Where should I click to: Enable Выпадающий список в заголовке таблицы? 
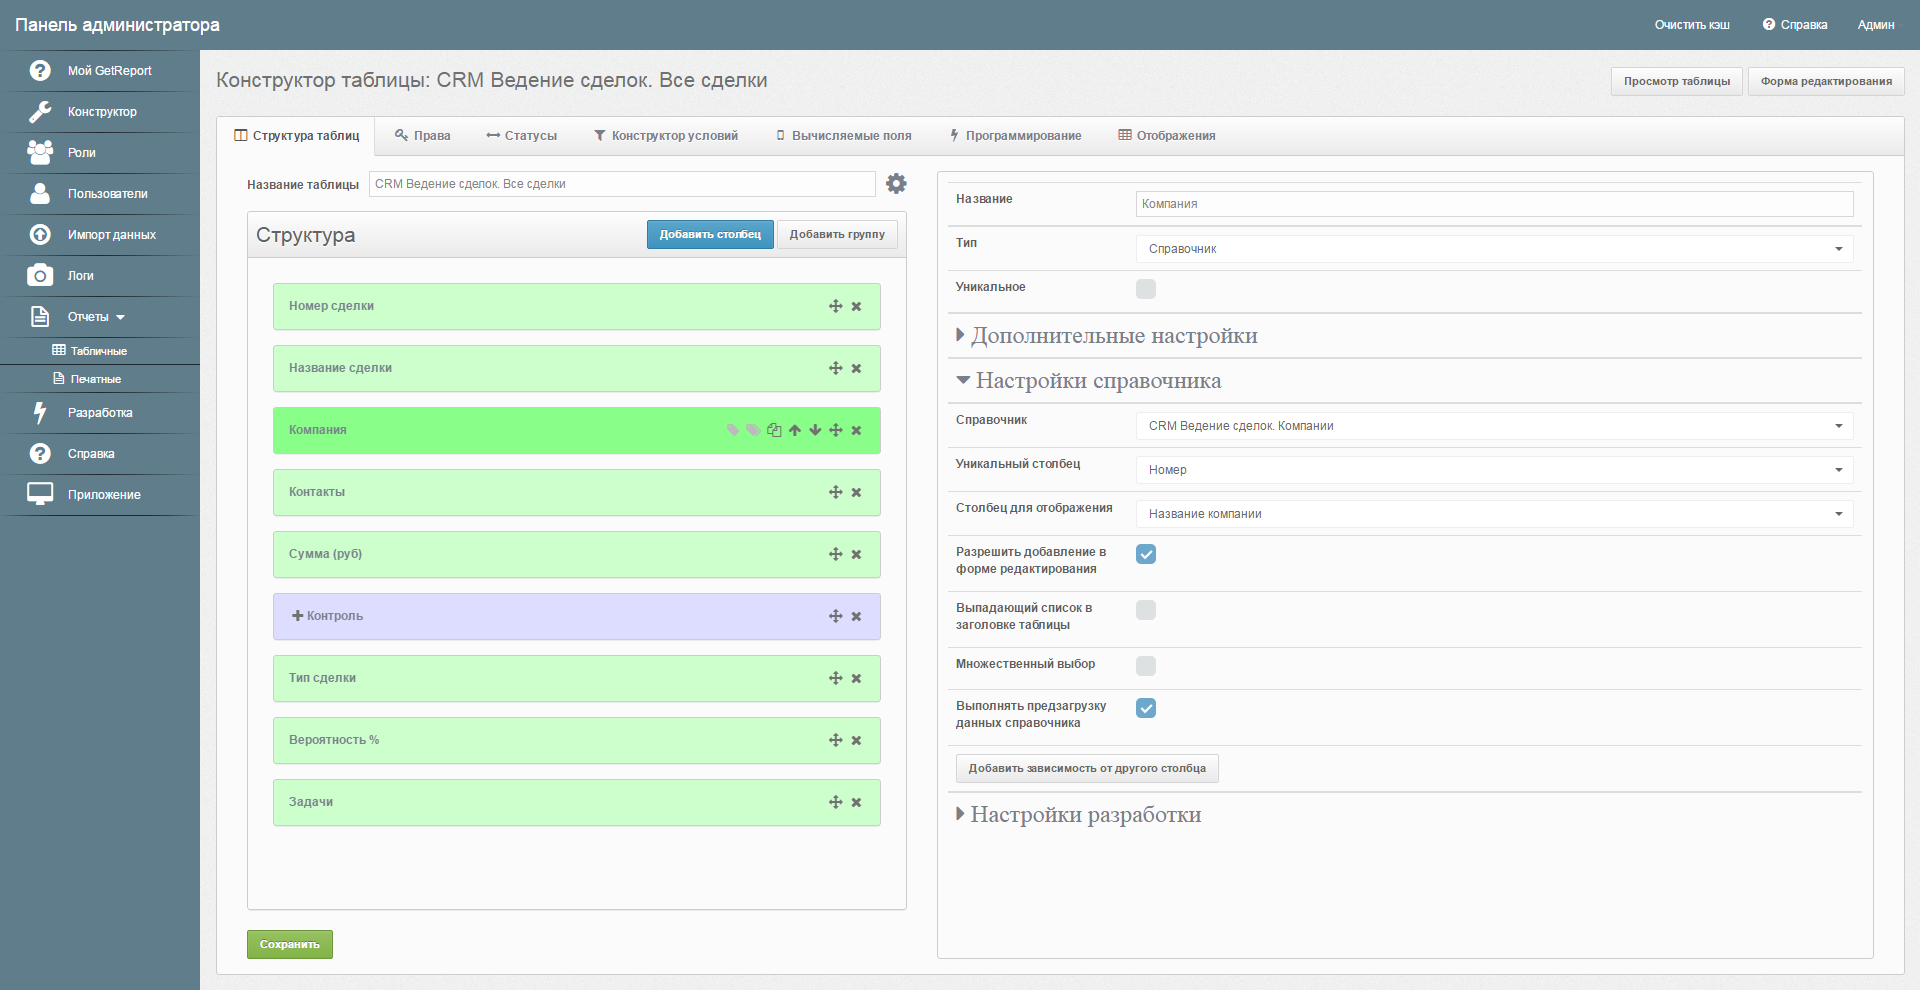[1146, 610]
